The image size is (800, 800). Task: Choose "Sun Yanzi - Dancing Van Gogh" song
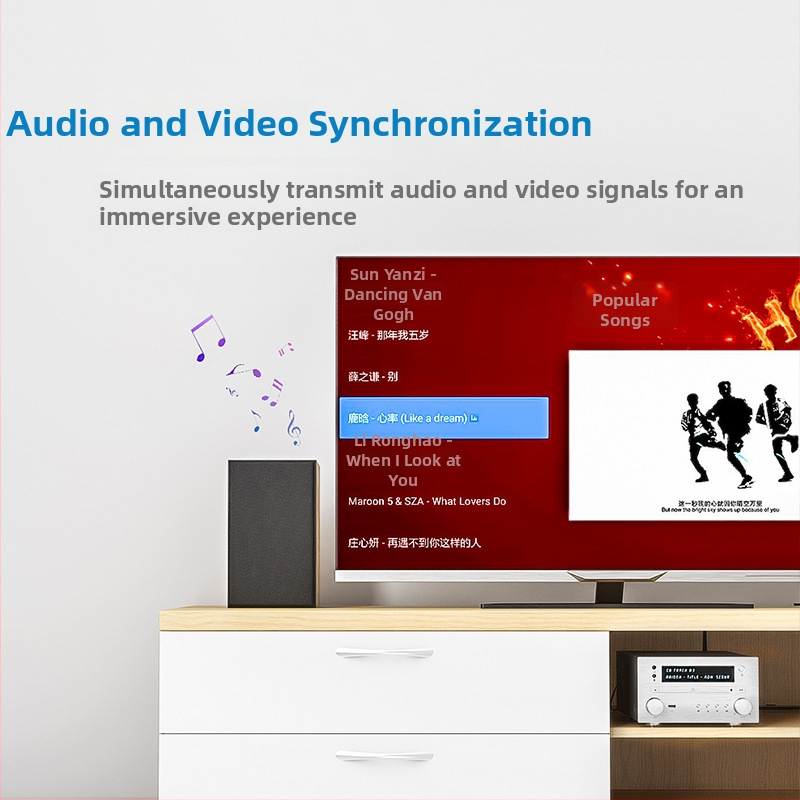pos(393,294)
